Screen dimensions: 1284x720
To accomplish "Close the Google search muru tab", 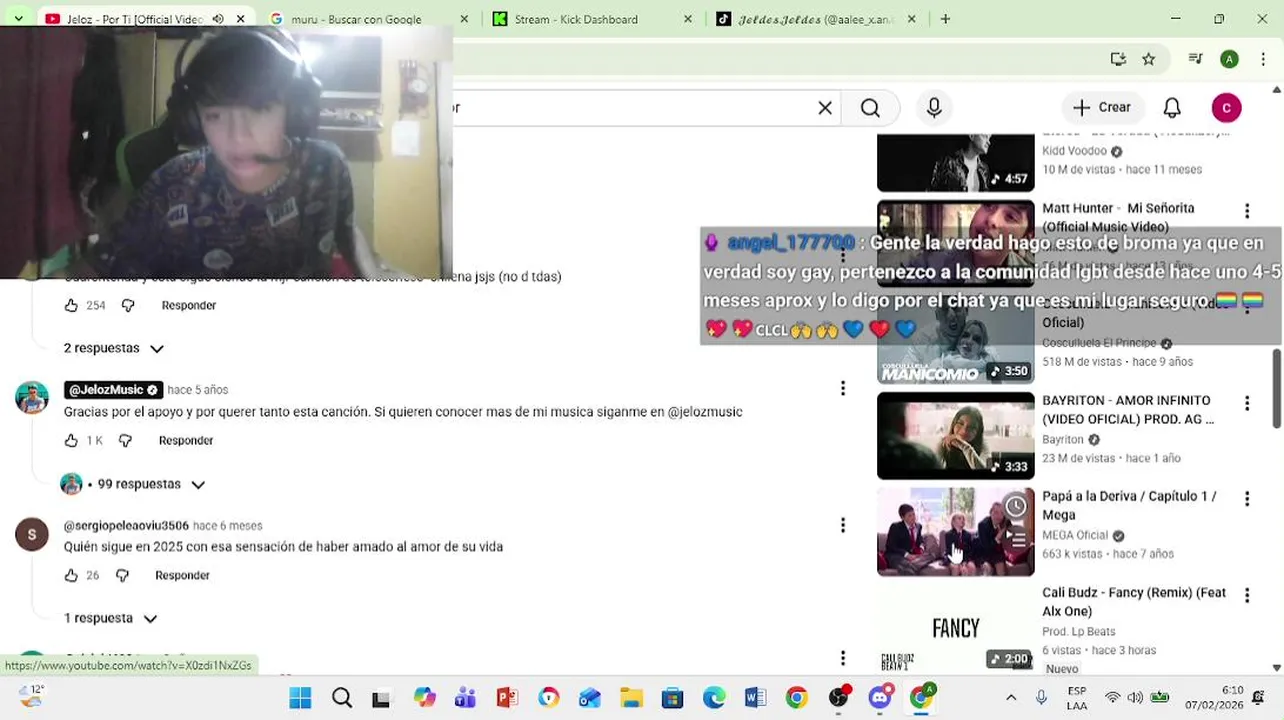I will (x=464, y=19).
